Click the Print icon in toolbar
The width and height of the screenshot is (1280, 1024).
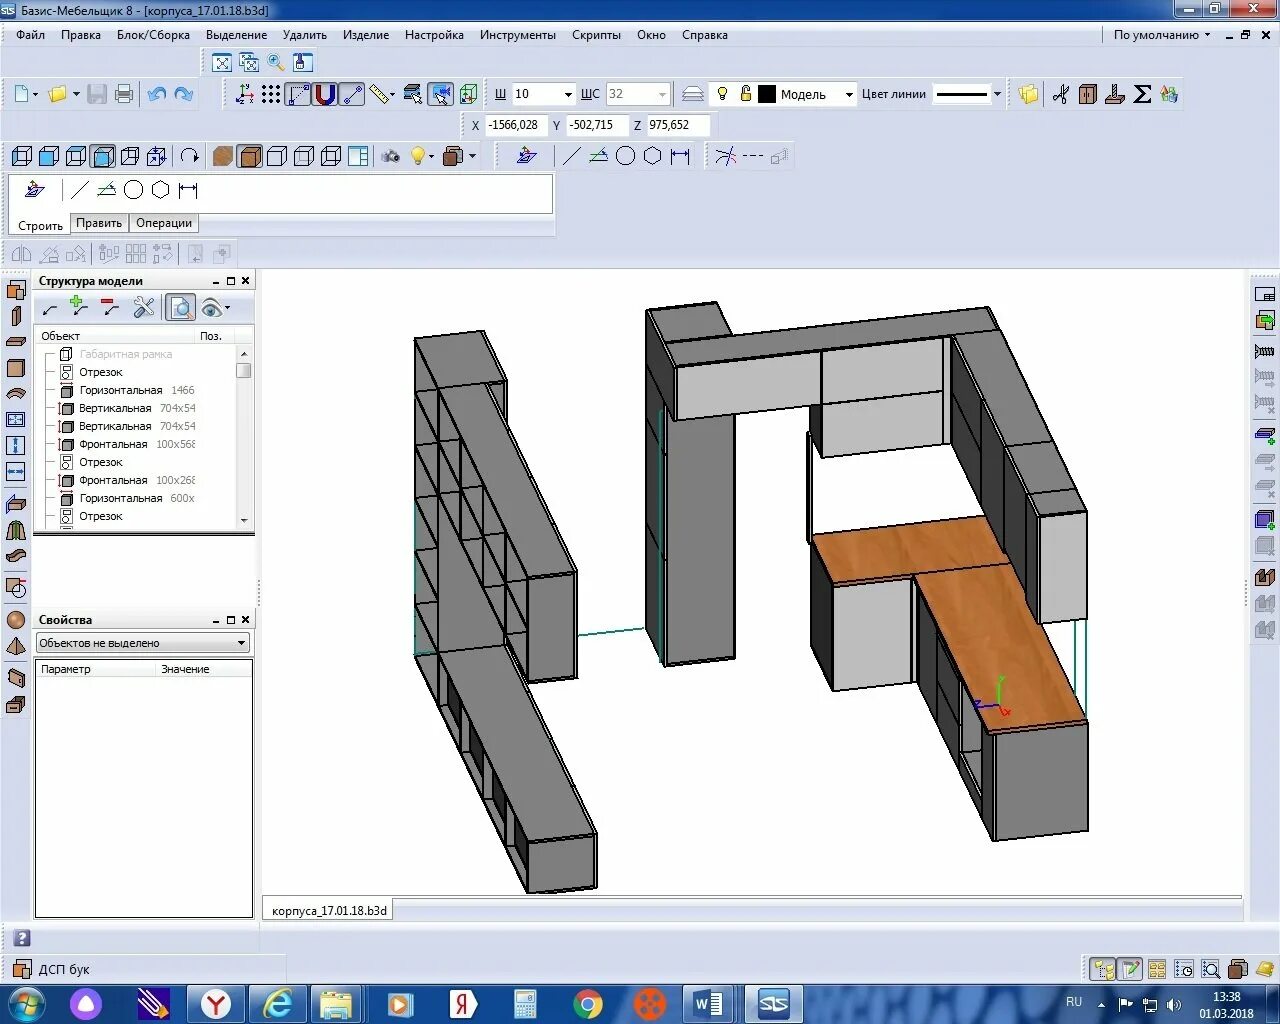[124, 94]
